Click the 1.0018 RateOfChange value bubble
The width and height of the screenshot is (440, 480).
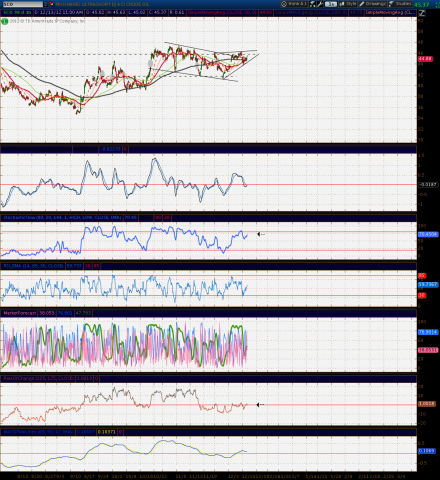[427, 404]
